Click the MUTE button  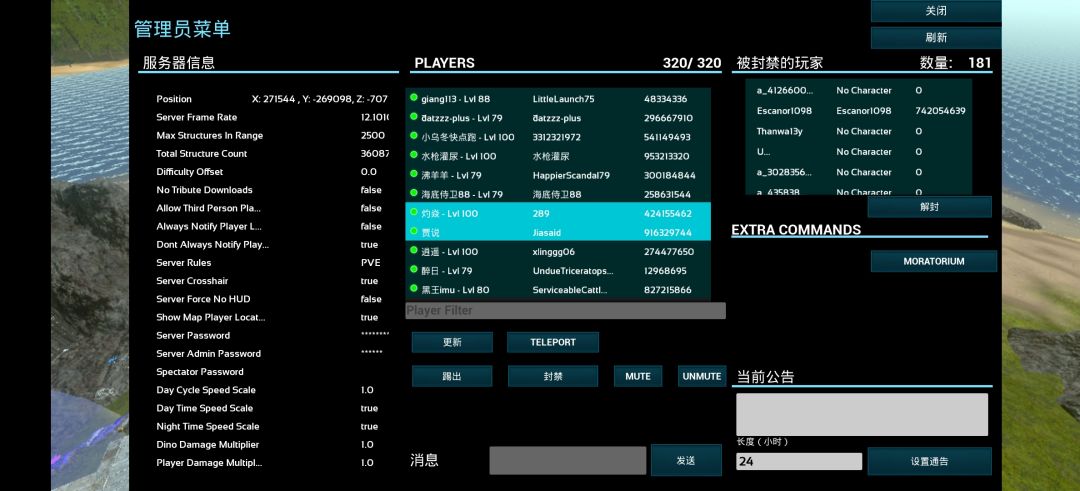click(x=638, y=376)
